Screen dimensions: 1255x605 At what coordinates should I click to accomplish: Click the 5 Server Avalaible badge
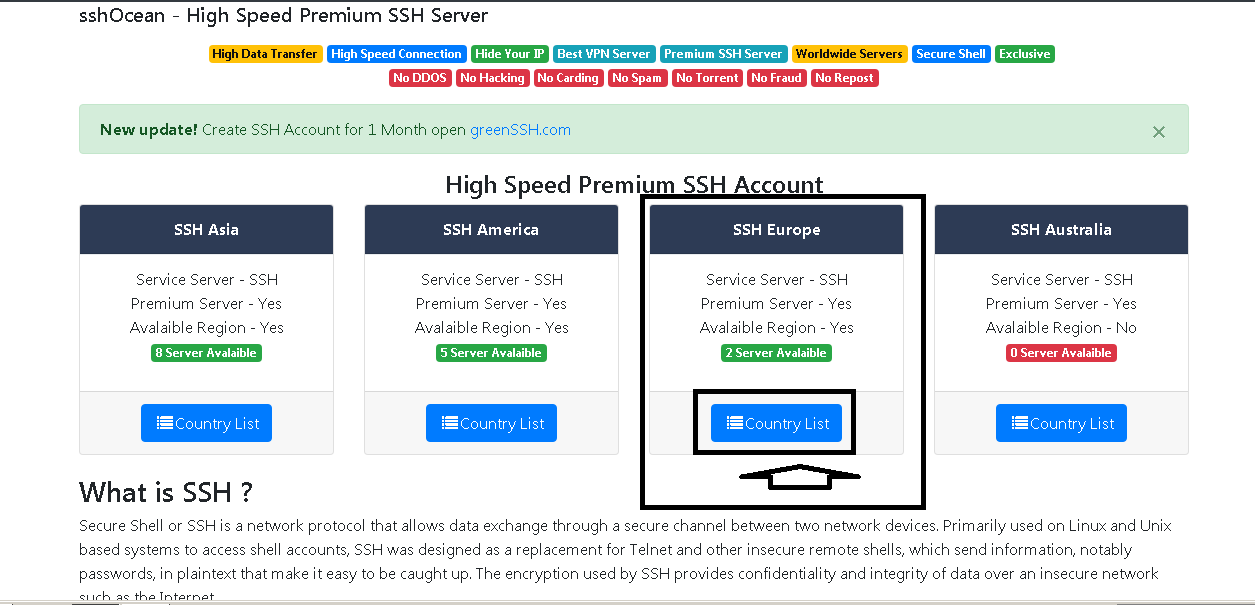click(491, 353)
